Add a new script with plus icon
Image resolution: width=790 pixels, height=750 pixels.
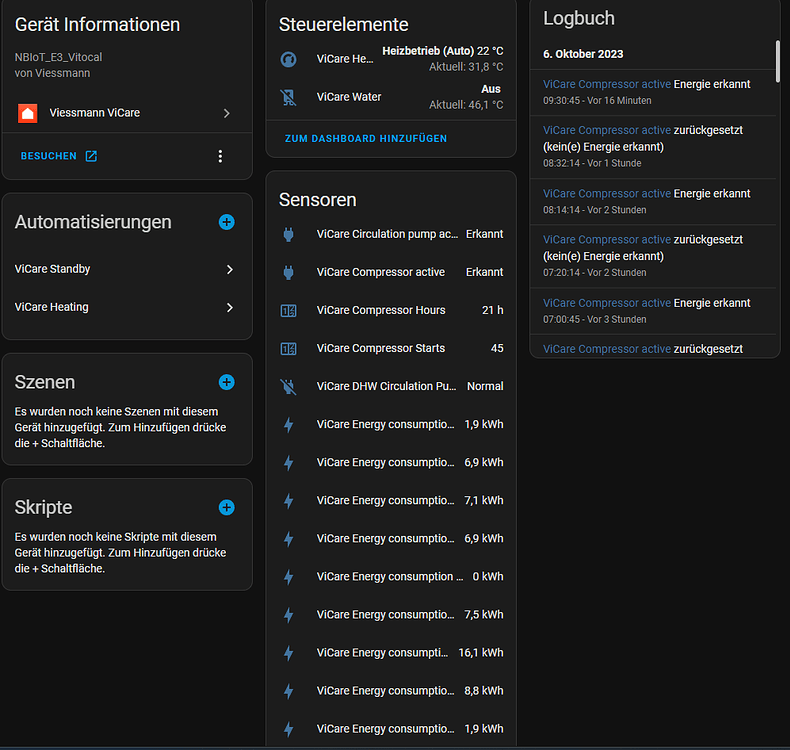tap(226, 507)
